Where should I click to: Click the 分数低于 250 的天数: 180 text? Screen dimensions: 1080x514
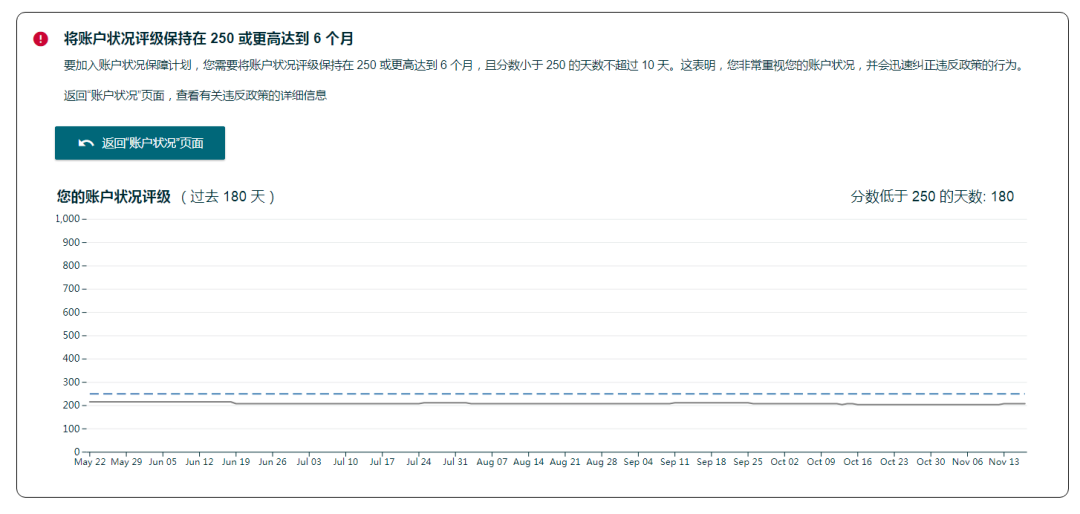click(931, 197)
